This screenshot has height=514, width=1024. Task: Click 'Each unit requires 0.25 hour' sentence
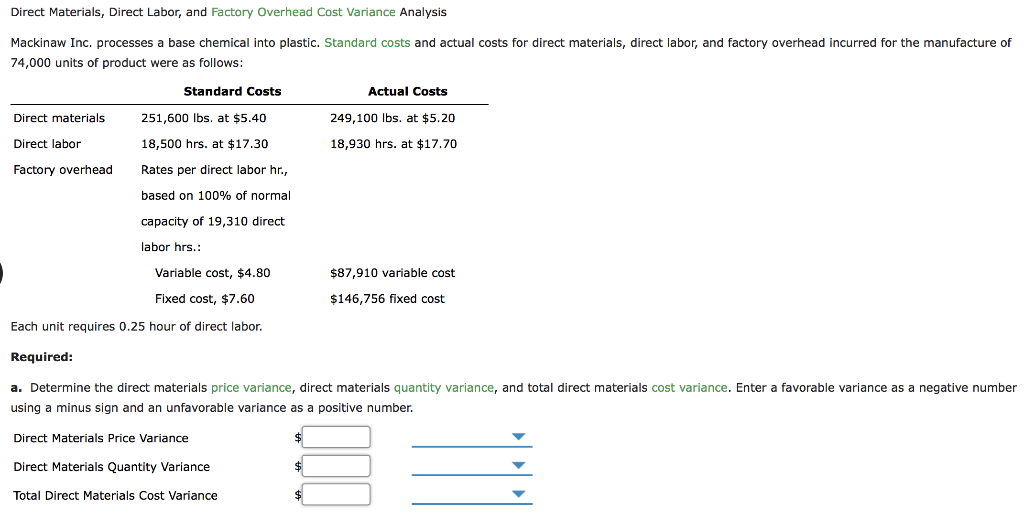pos(136,327)
